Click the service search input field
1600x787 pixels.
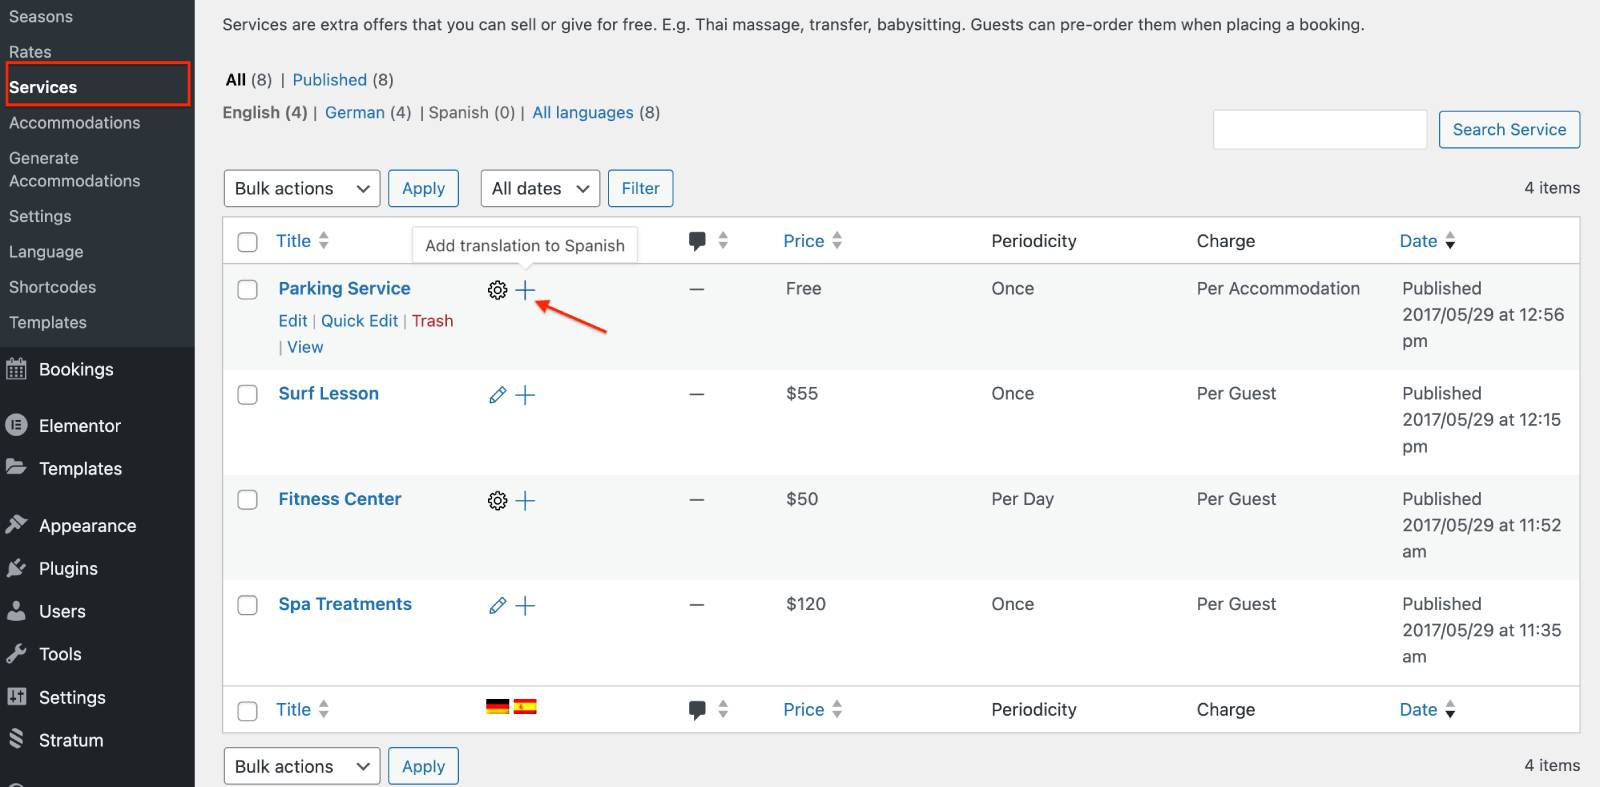click(1319, 130)
